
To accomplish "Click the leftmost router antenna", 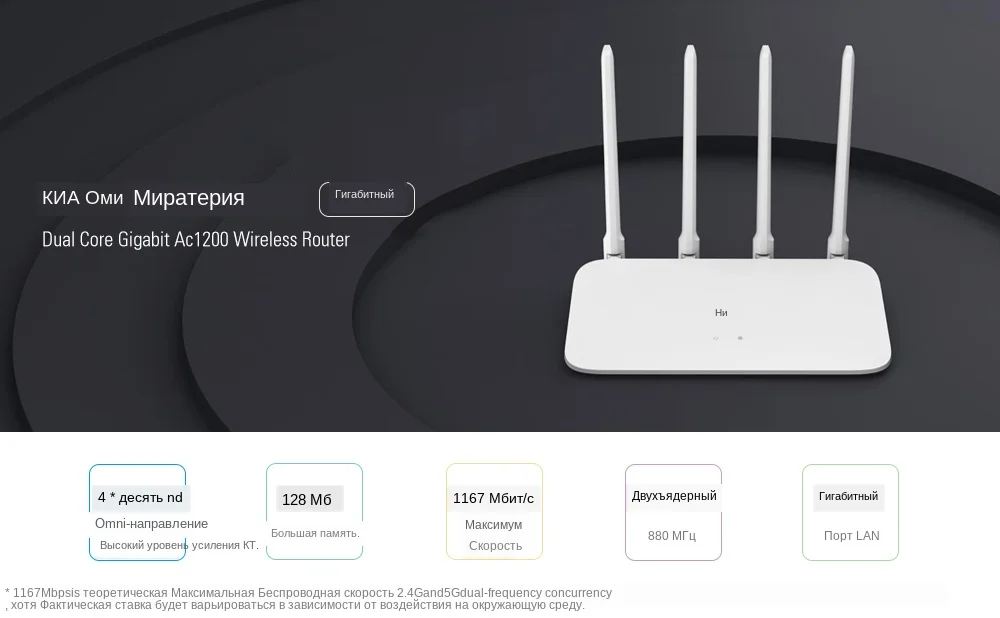I will pyautogui.click(x=611, y=152).
